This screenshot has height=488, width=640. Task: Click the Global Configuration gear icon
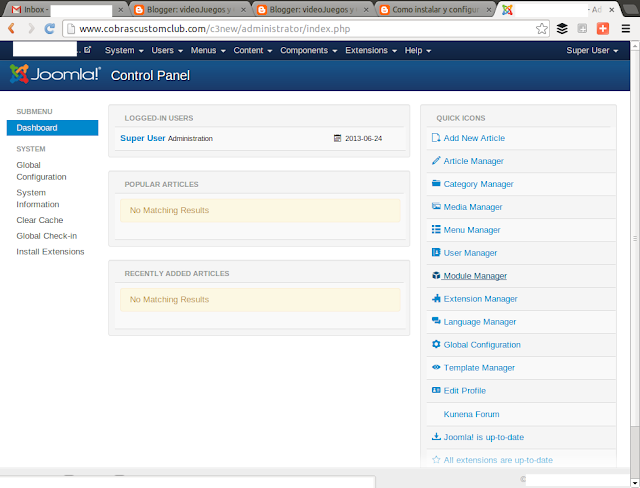pyautogui.click(x=436, y=344)
